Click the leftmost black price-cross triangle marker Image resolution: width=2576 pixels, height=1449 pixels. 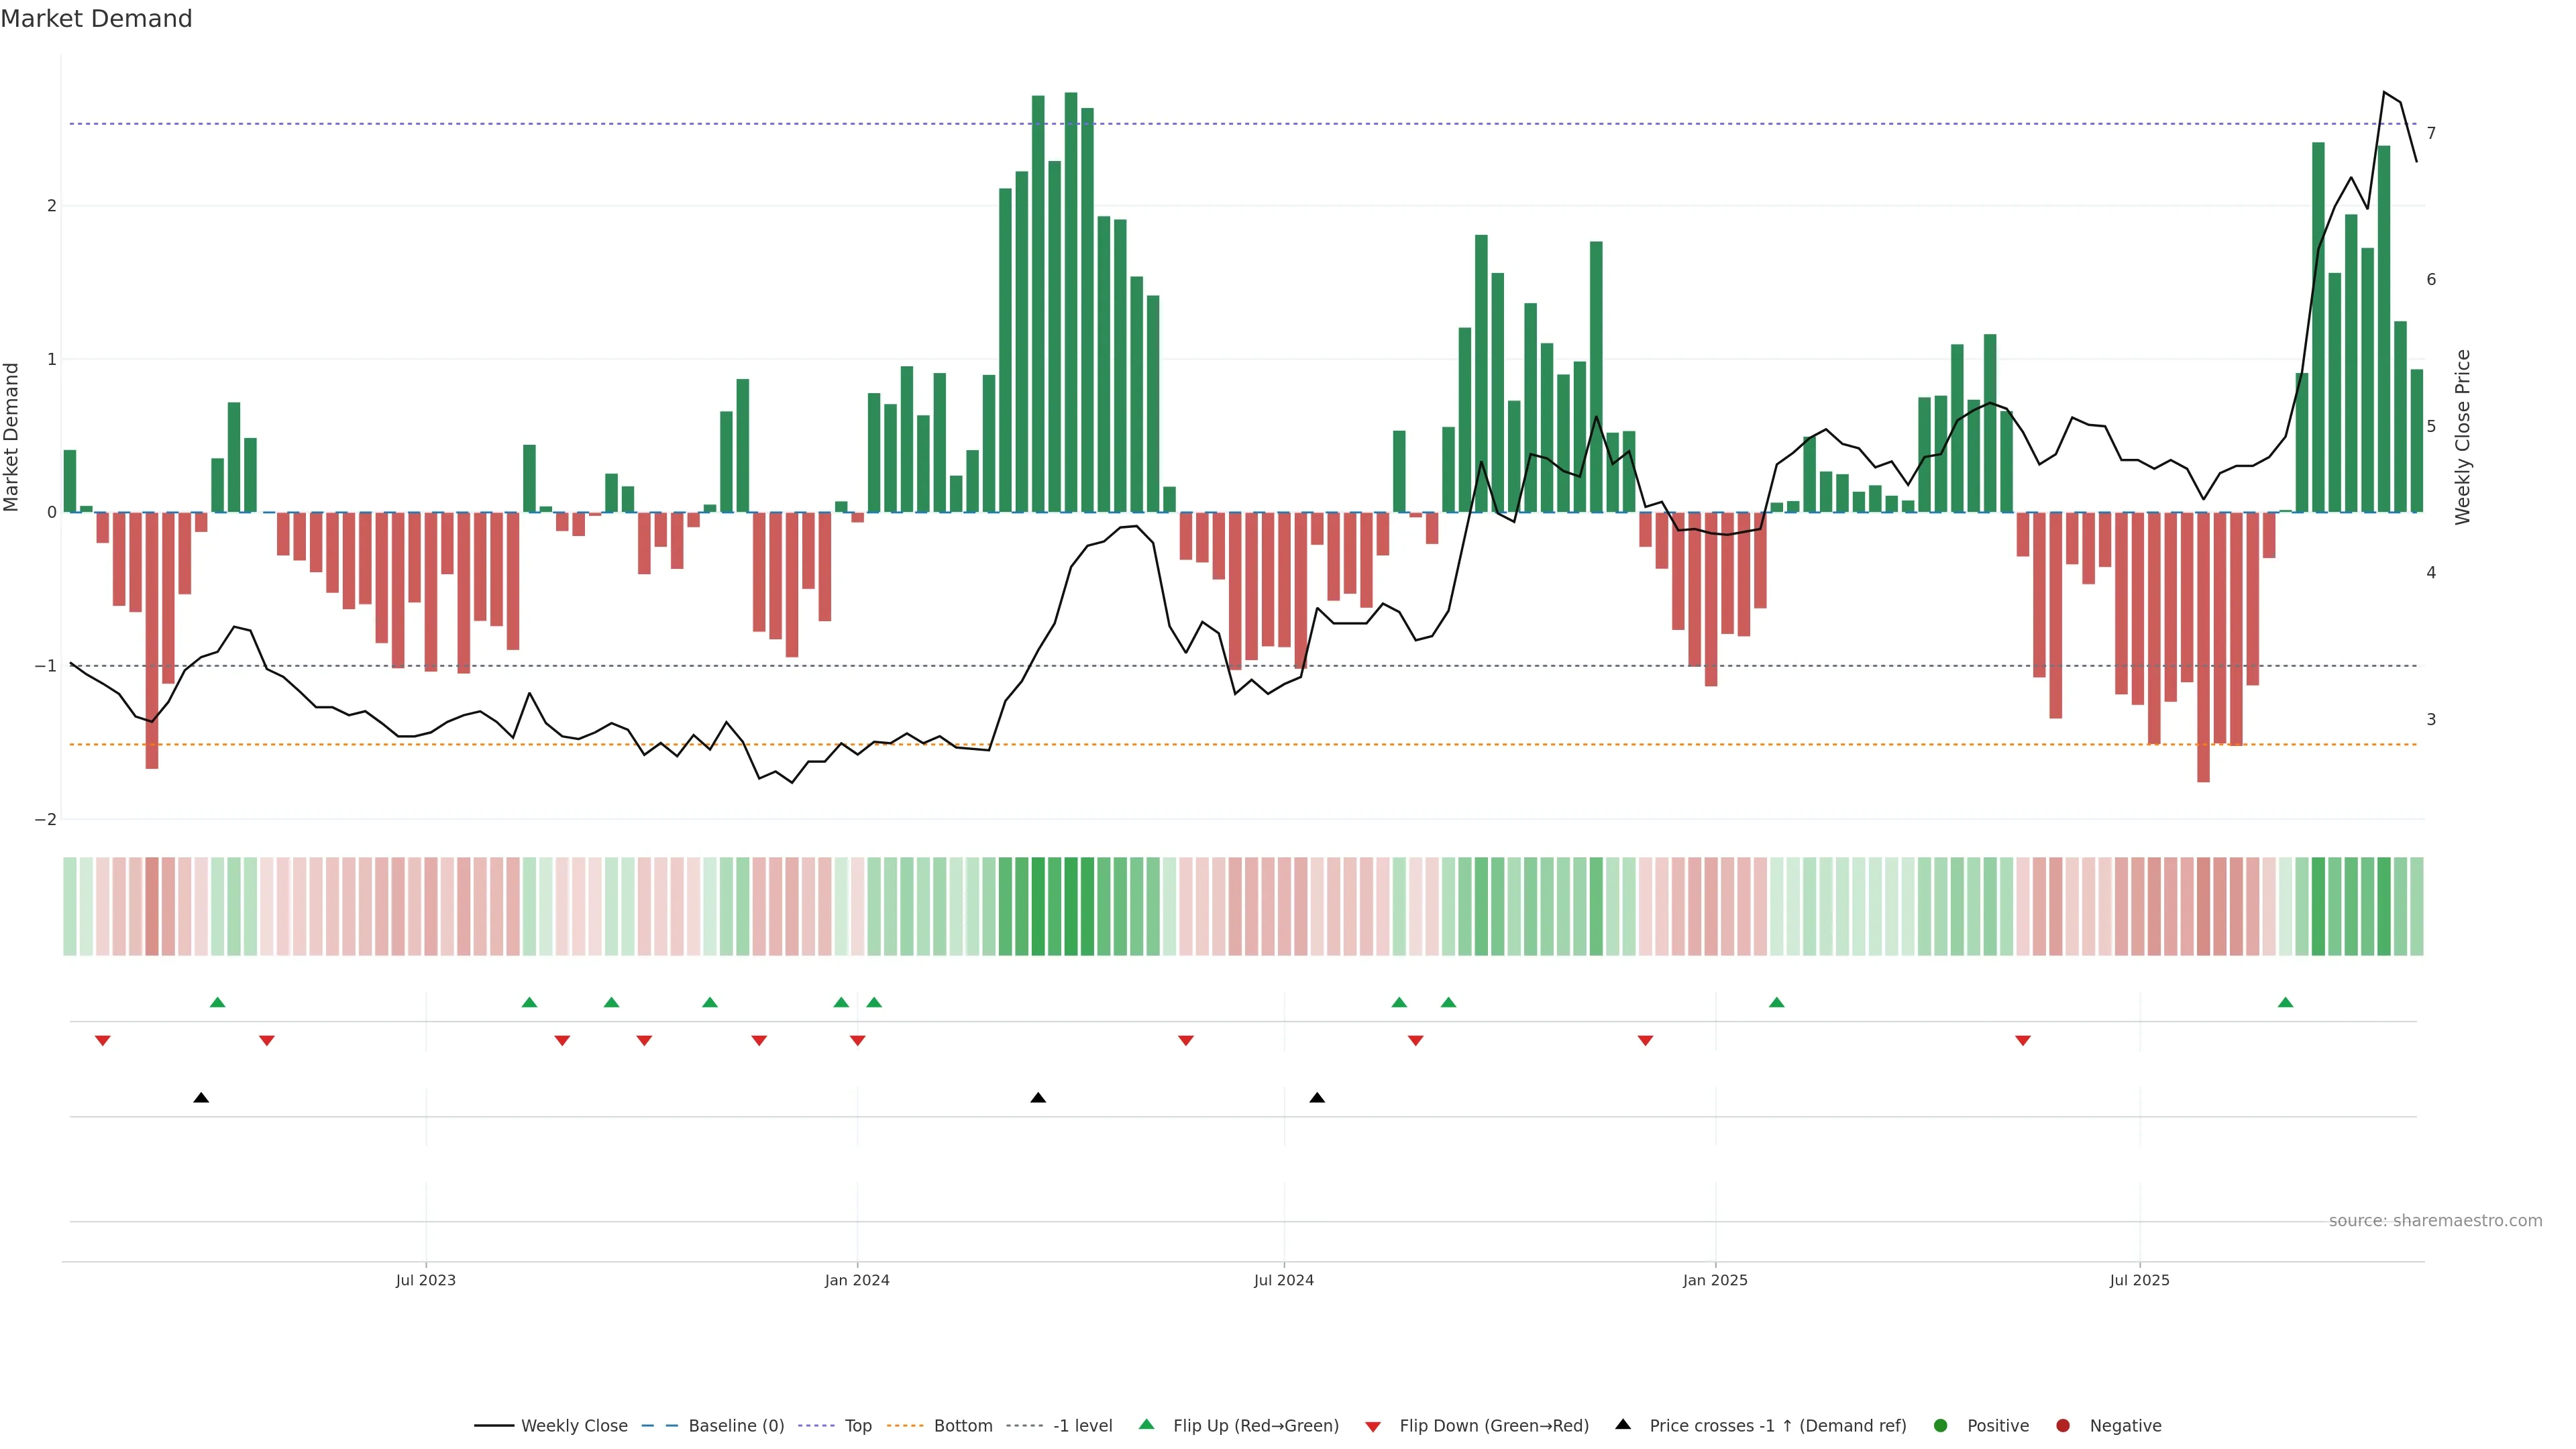(x=201, y=1098)
